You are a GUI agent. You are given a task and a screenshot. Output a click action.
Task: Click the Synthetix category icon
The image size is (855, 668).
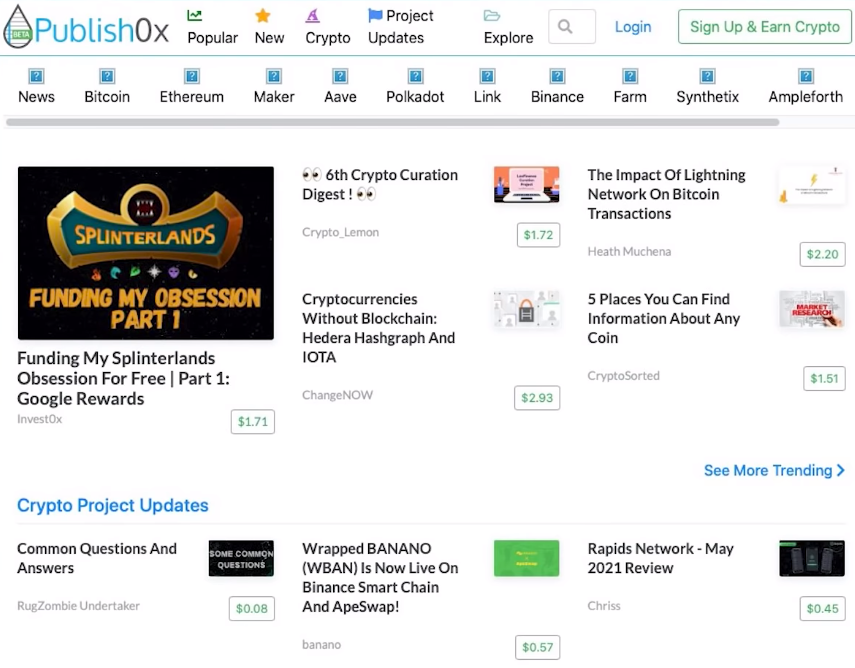[708, 76]
